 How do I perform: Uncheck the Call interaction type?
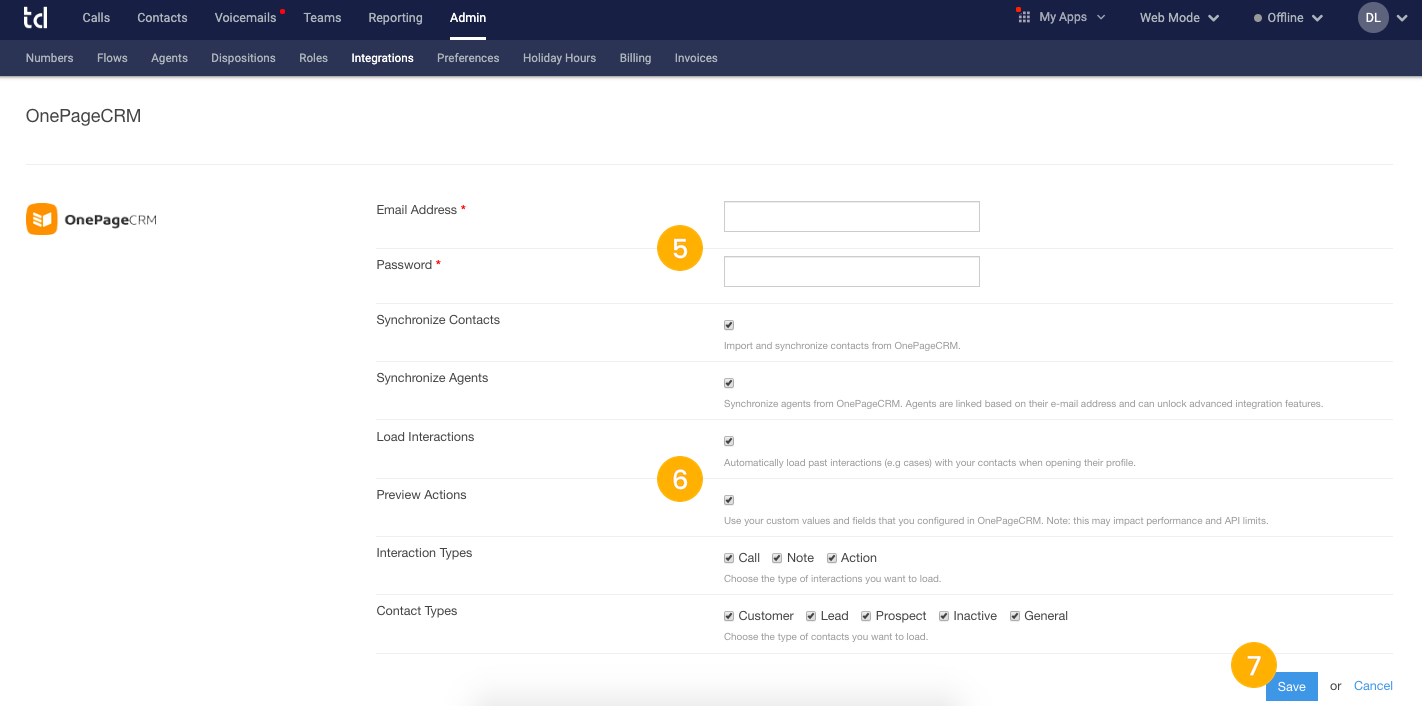point(729,558)
